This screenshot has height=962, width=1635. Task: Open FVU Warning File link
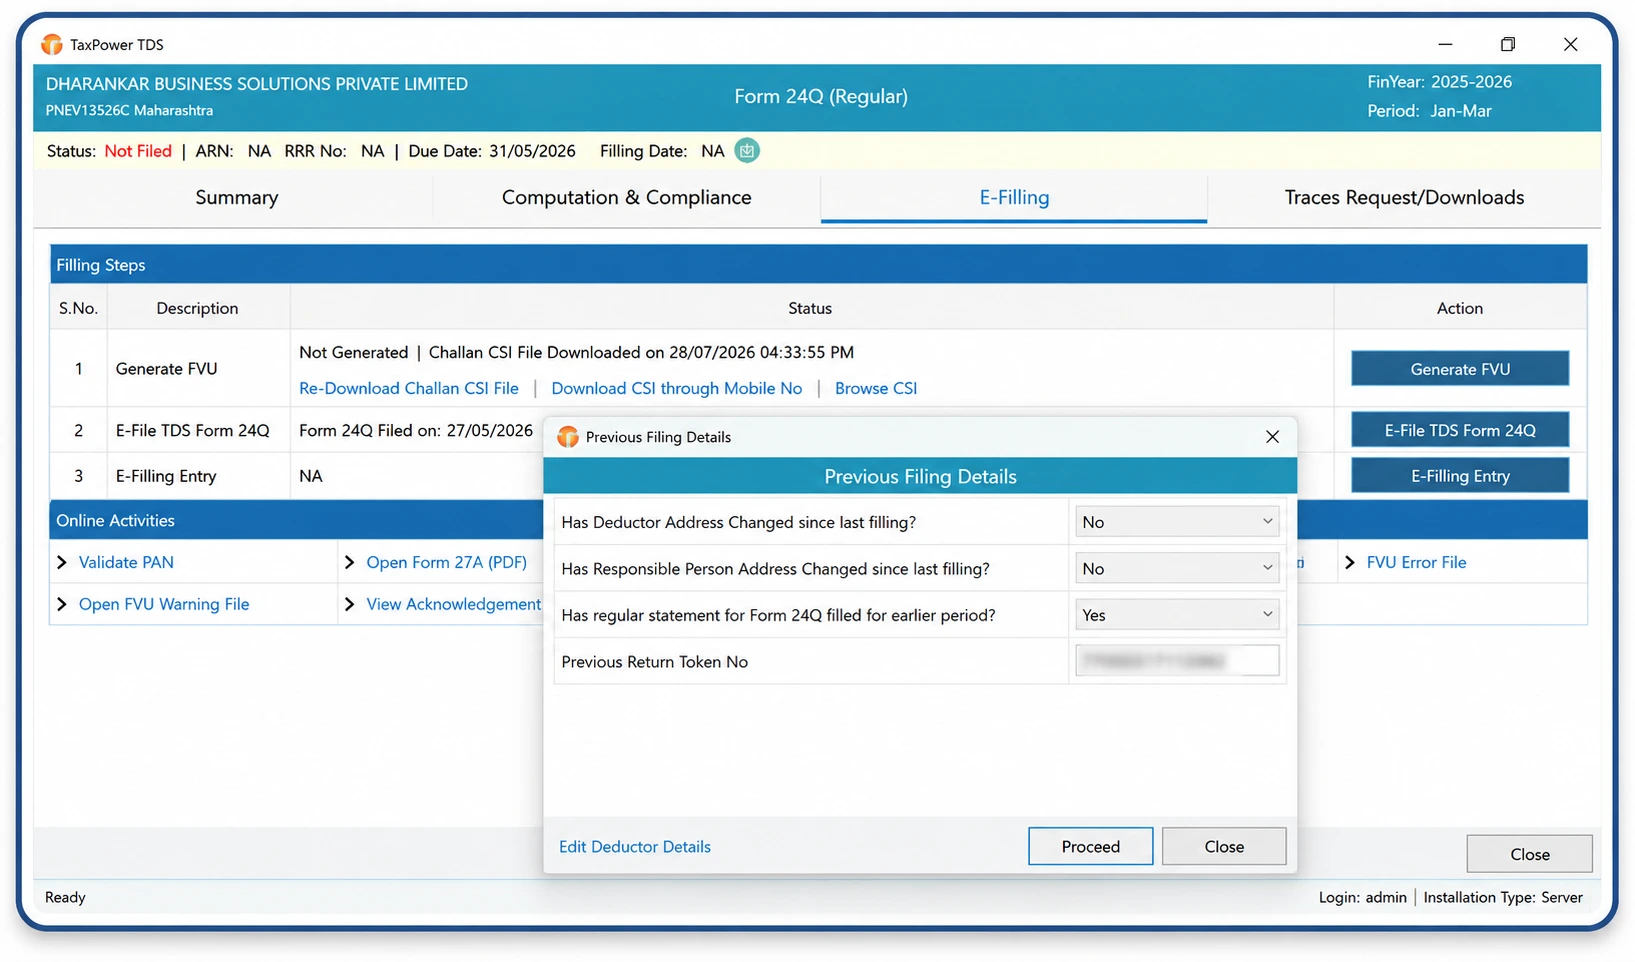pos(164,604)
